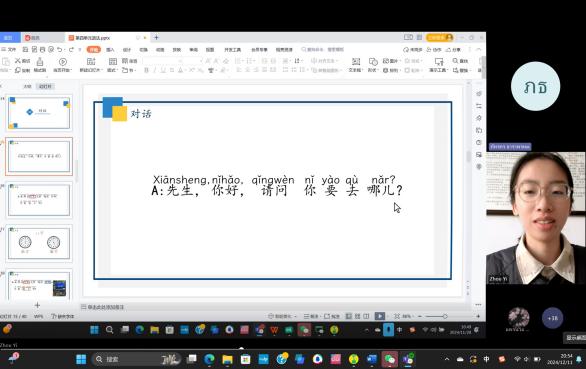
Task: Switch to Normal view icon in status bar
Action: pyautogui.click(x=348, y=316)
